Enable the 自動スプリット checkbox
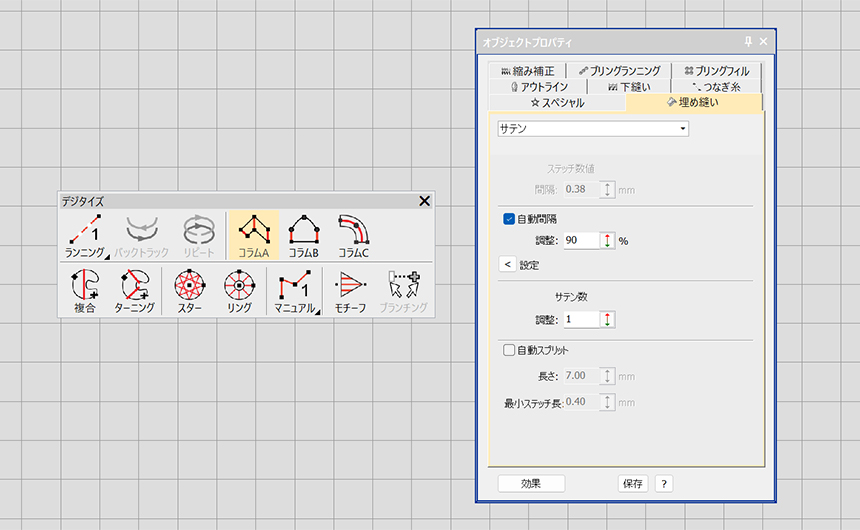The width and height of the screenshot is (860, 530). click(510, 350)
